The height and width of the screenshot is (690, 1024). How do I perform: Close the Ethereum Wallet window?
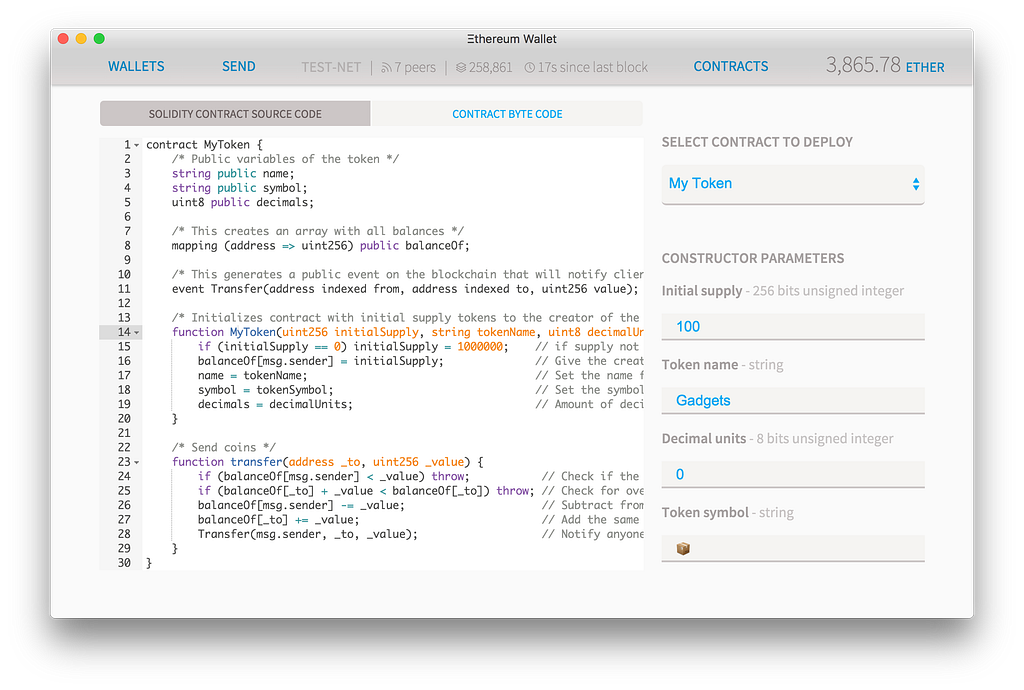coord(63,39)
